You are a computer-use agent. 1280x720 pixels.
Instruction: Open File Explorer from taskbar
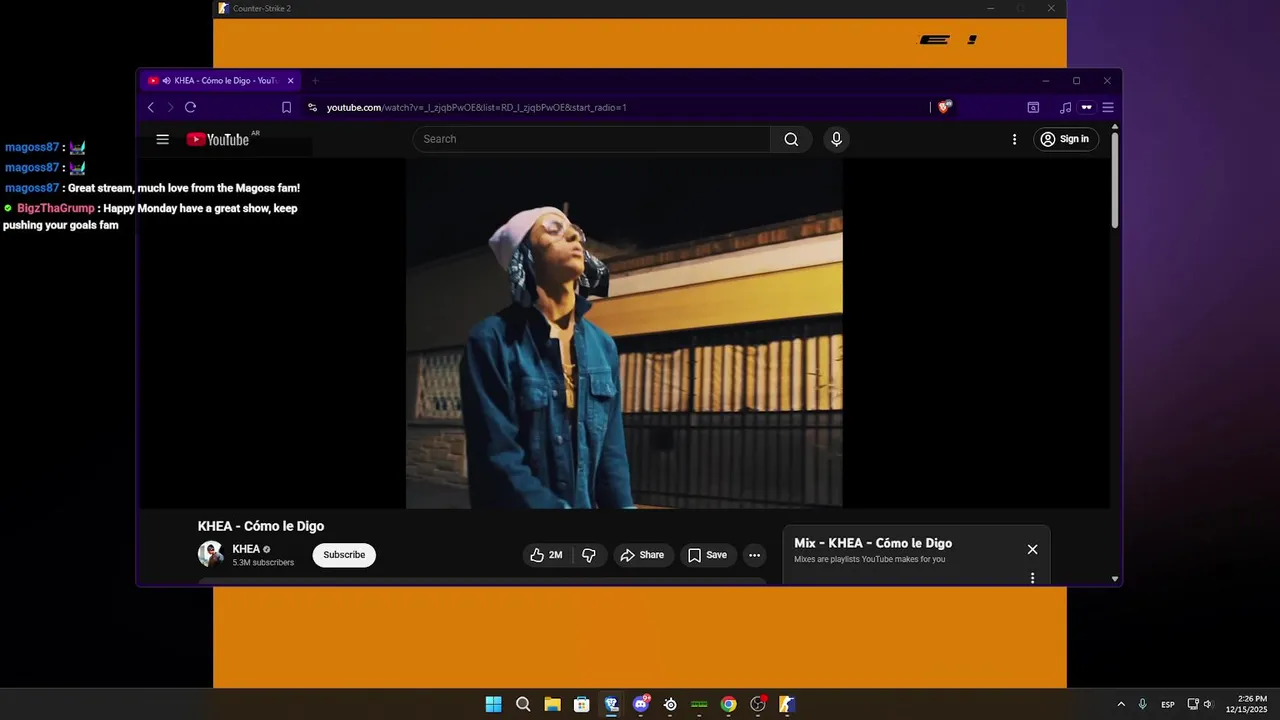pos(552,704)
